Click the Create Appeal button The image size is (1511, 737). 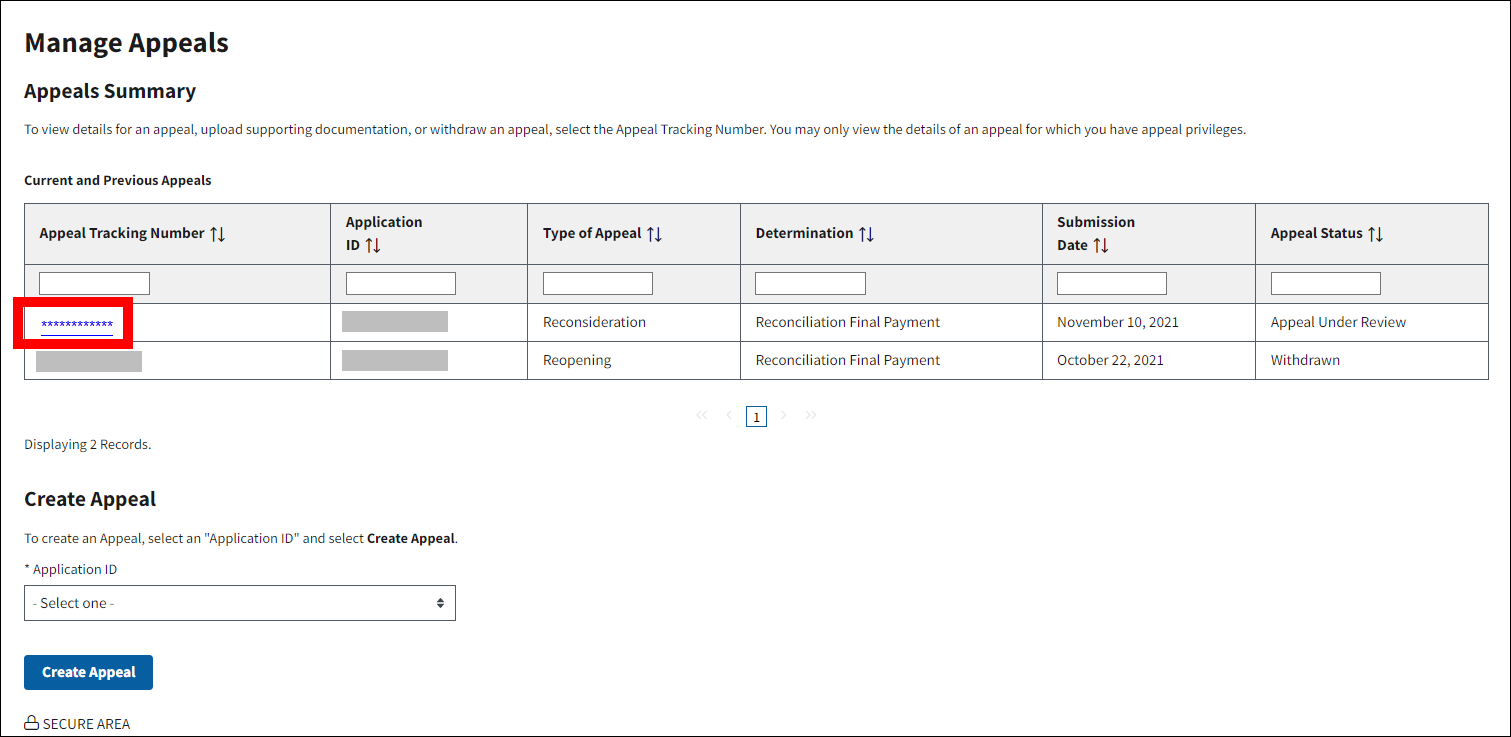[88, 673]
